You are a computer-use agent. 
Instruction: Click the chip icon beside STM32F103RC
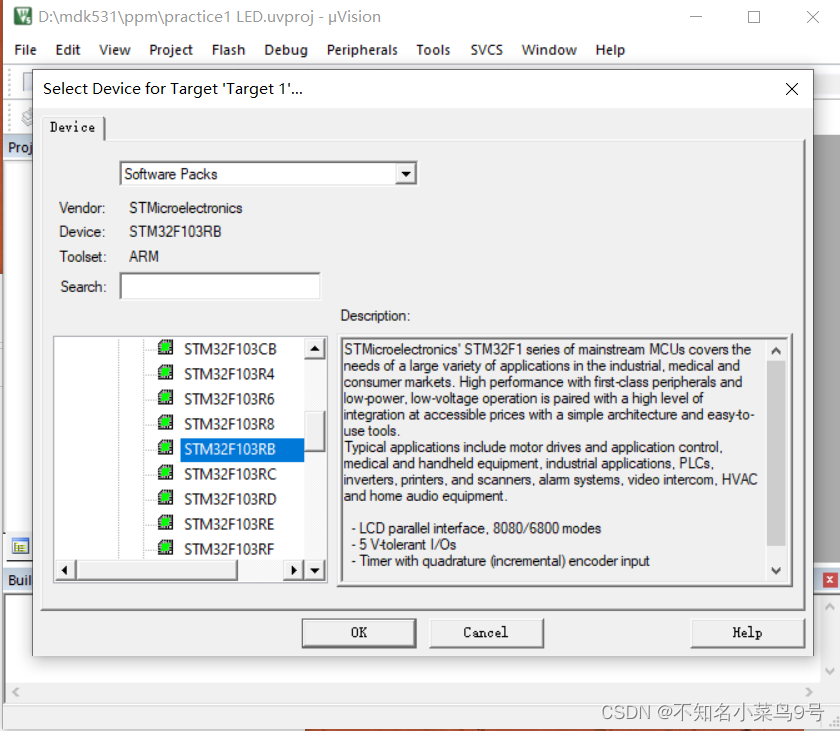tap(166, 472)
